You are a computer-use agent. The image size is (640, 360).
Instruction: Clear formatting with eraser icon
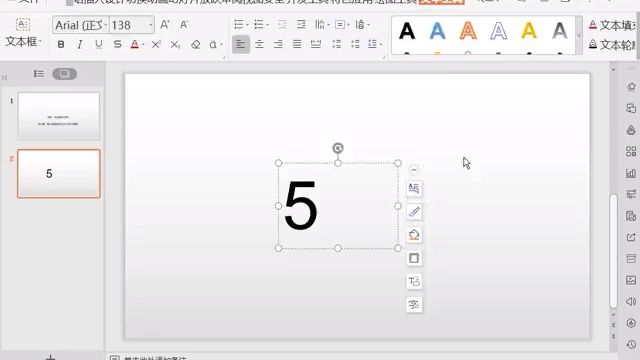(x=196, y=44)
